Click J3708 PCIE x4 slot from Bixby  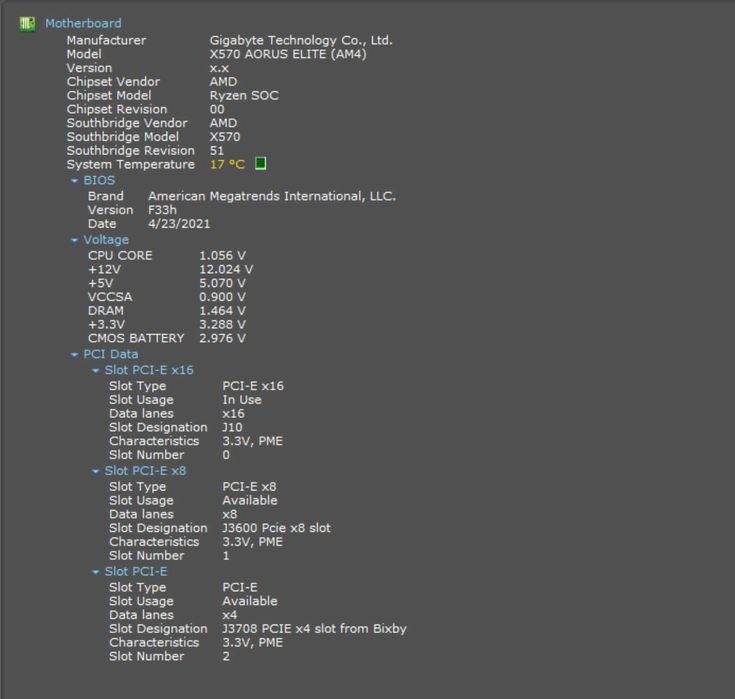point(315,629)
